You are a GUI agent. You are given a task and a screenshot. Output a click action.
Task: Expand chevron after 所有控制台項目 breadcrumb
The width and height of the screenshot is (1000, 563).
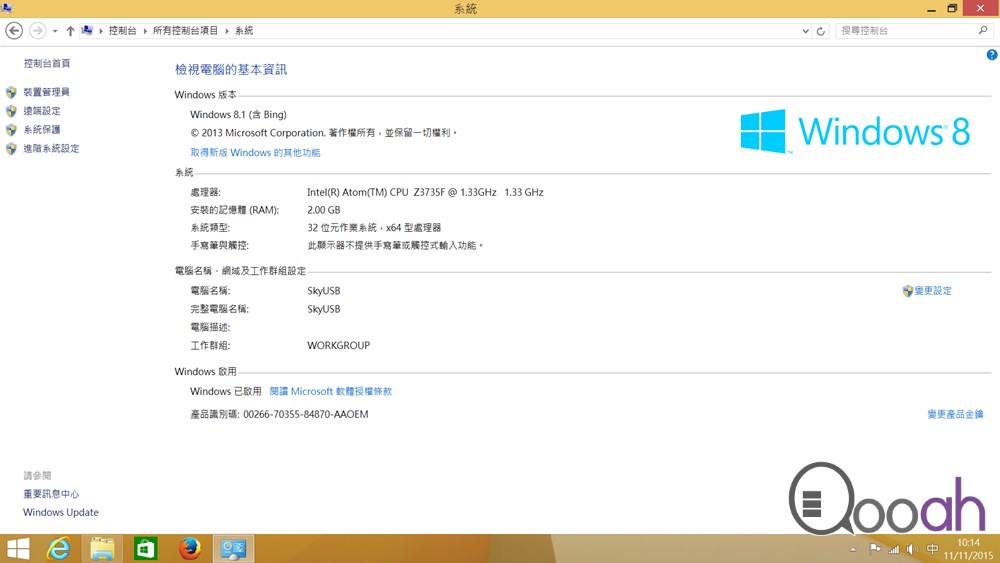(226, 31)
